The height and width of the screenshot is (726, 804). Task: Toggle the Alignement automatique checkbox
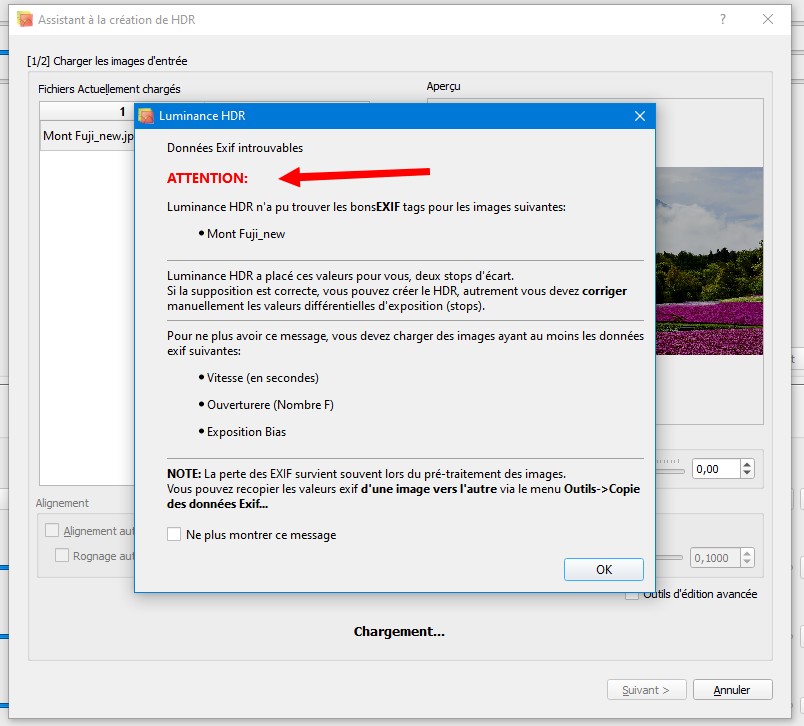pos(52,530)
